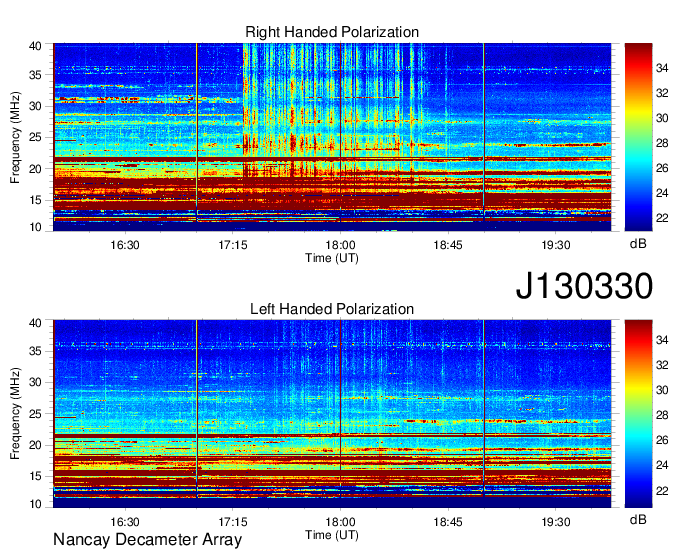Image resolution: width=680 pixels, height=552 pixels.
Task: Click the 28 dB label on bottom colorbar
Action: pyautogui.click(x=662, y=415)
